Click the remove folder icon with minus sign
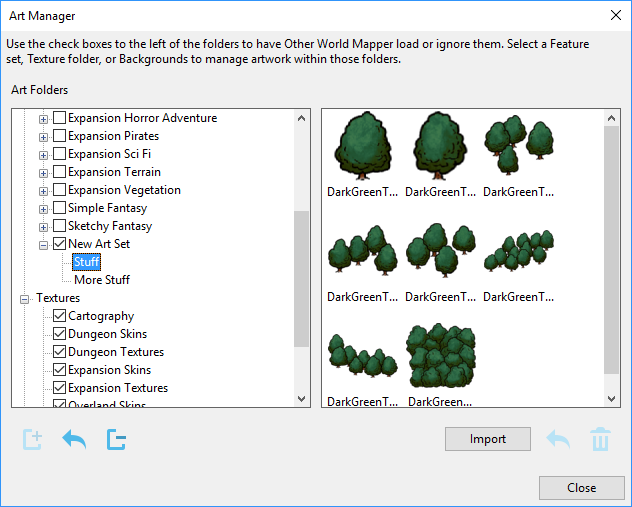The image size is (632, 507). pos(116,439)
